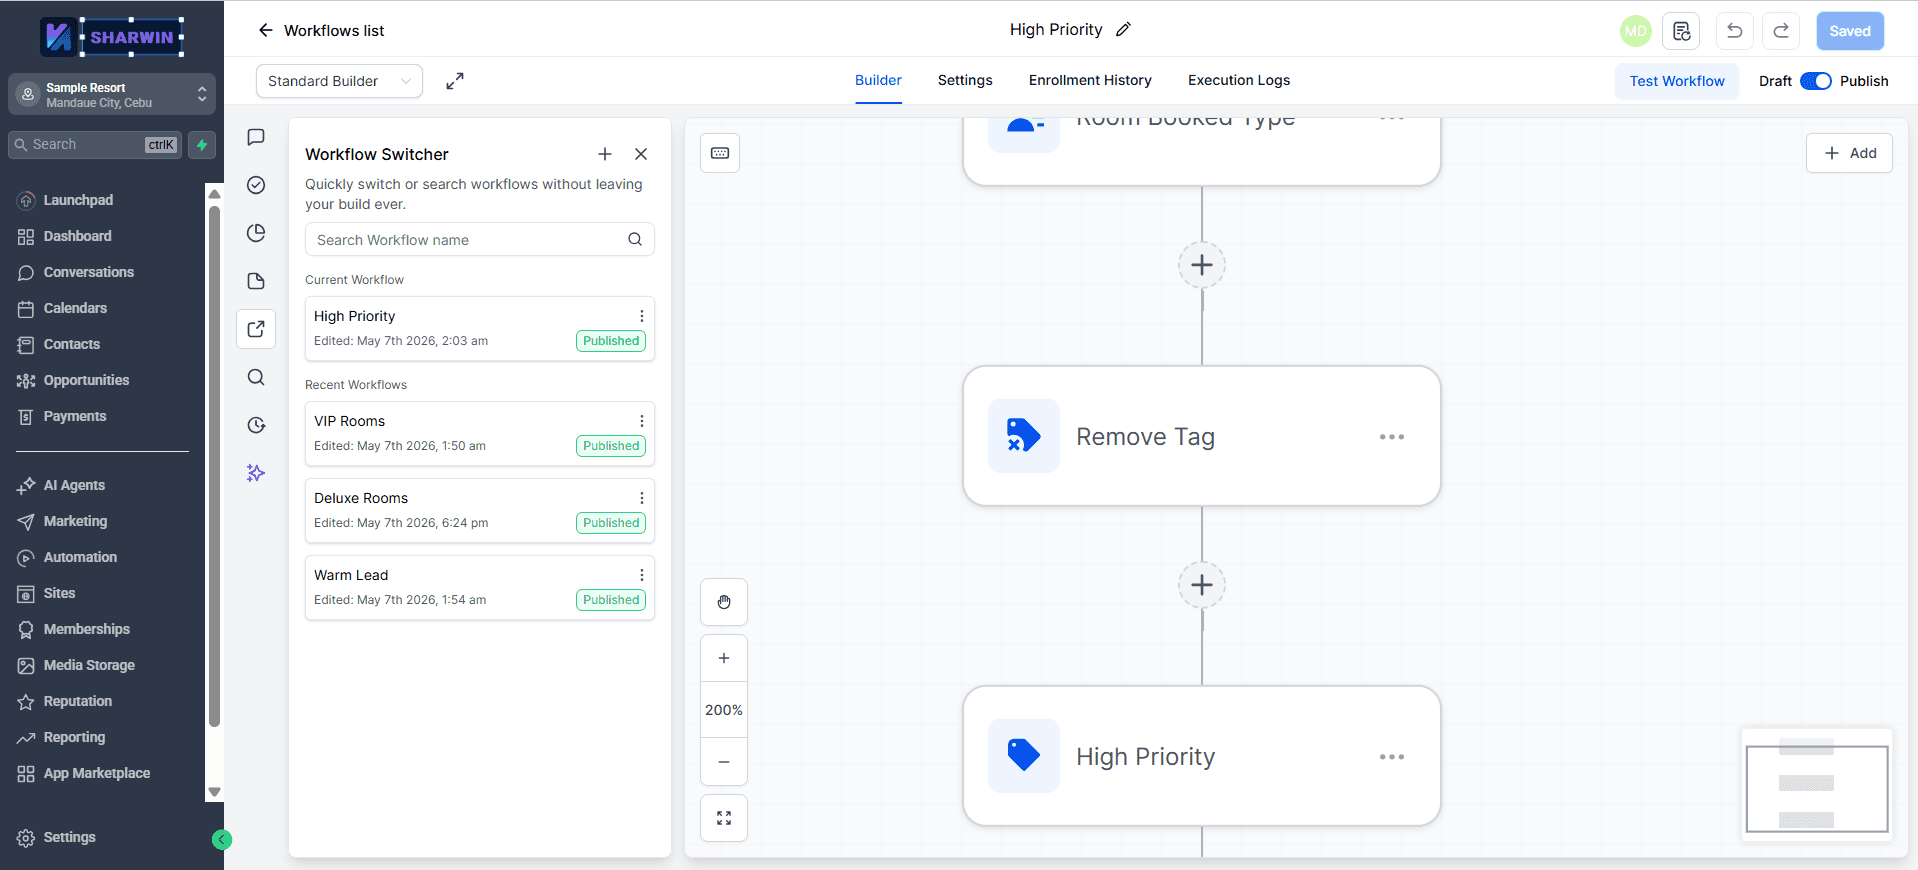This screenshot has height=870, width=1918.
Task: Open the Standard Builder dropdown
Action: (x=339, y=81)
